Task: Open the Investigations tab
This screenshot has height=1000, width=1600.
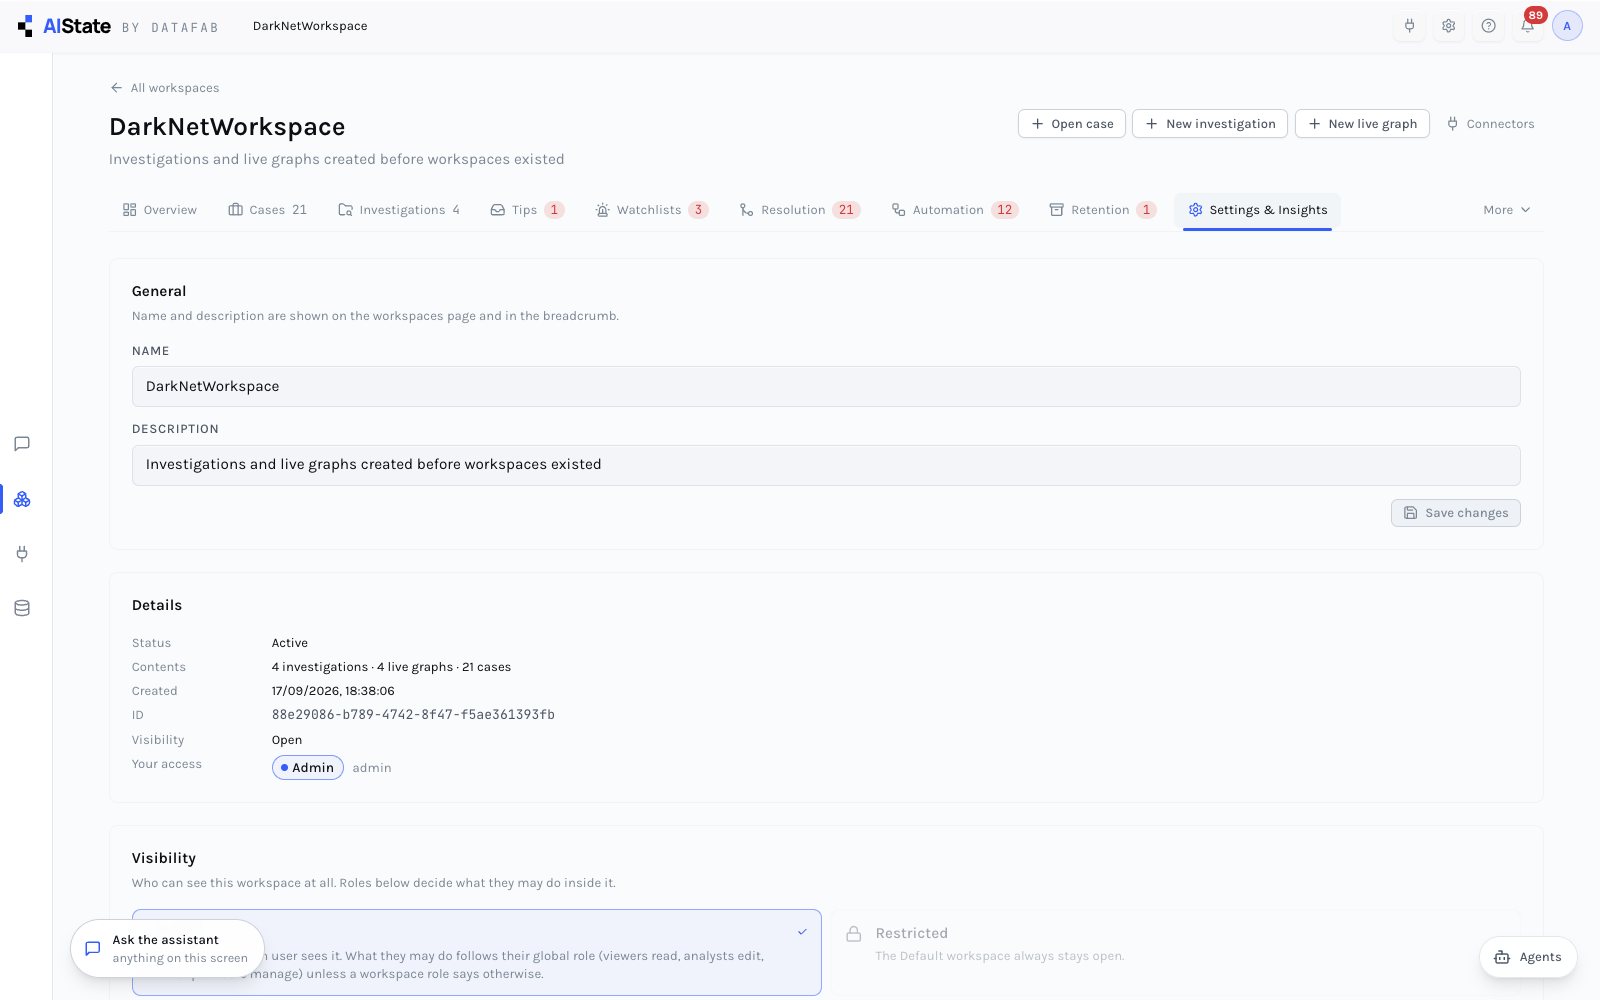Action: click(399, 210)
